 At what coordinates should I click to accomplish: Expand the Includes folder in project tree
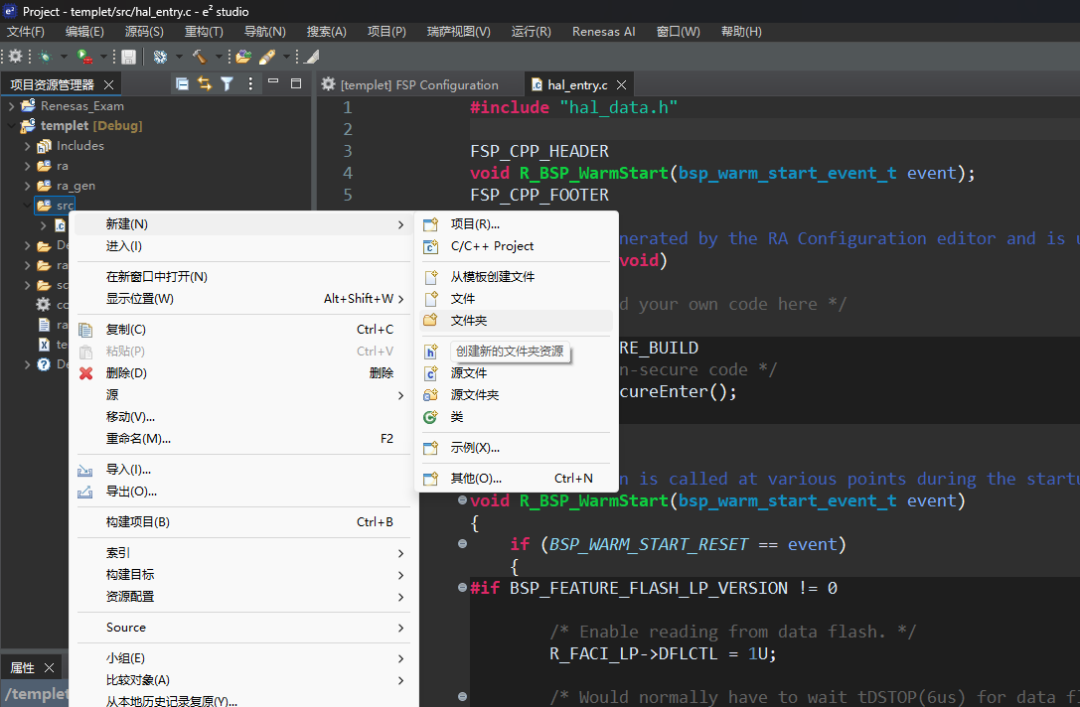pyautogui.click(x=28, y=146)
